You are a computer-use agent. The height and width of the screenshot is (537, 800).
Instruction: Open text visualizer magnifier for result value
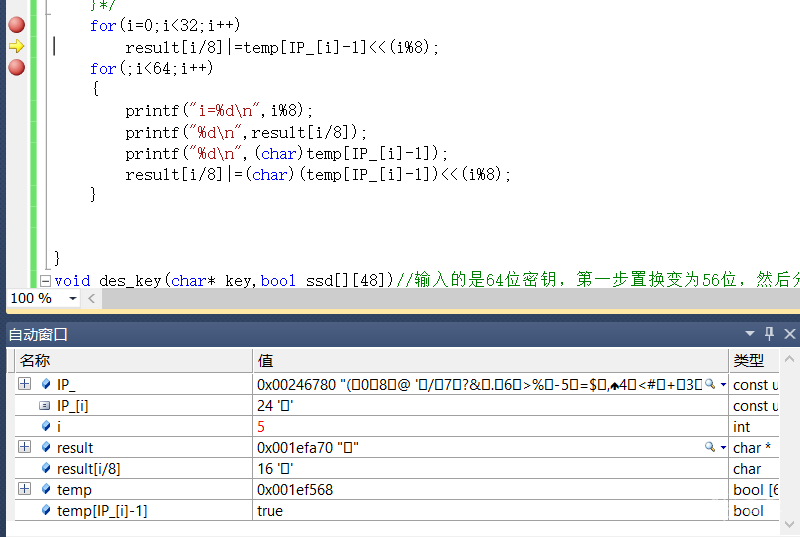point(709,447)
